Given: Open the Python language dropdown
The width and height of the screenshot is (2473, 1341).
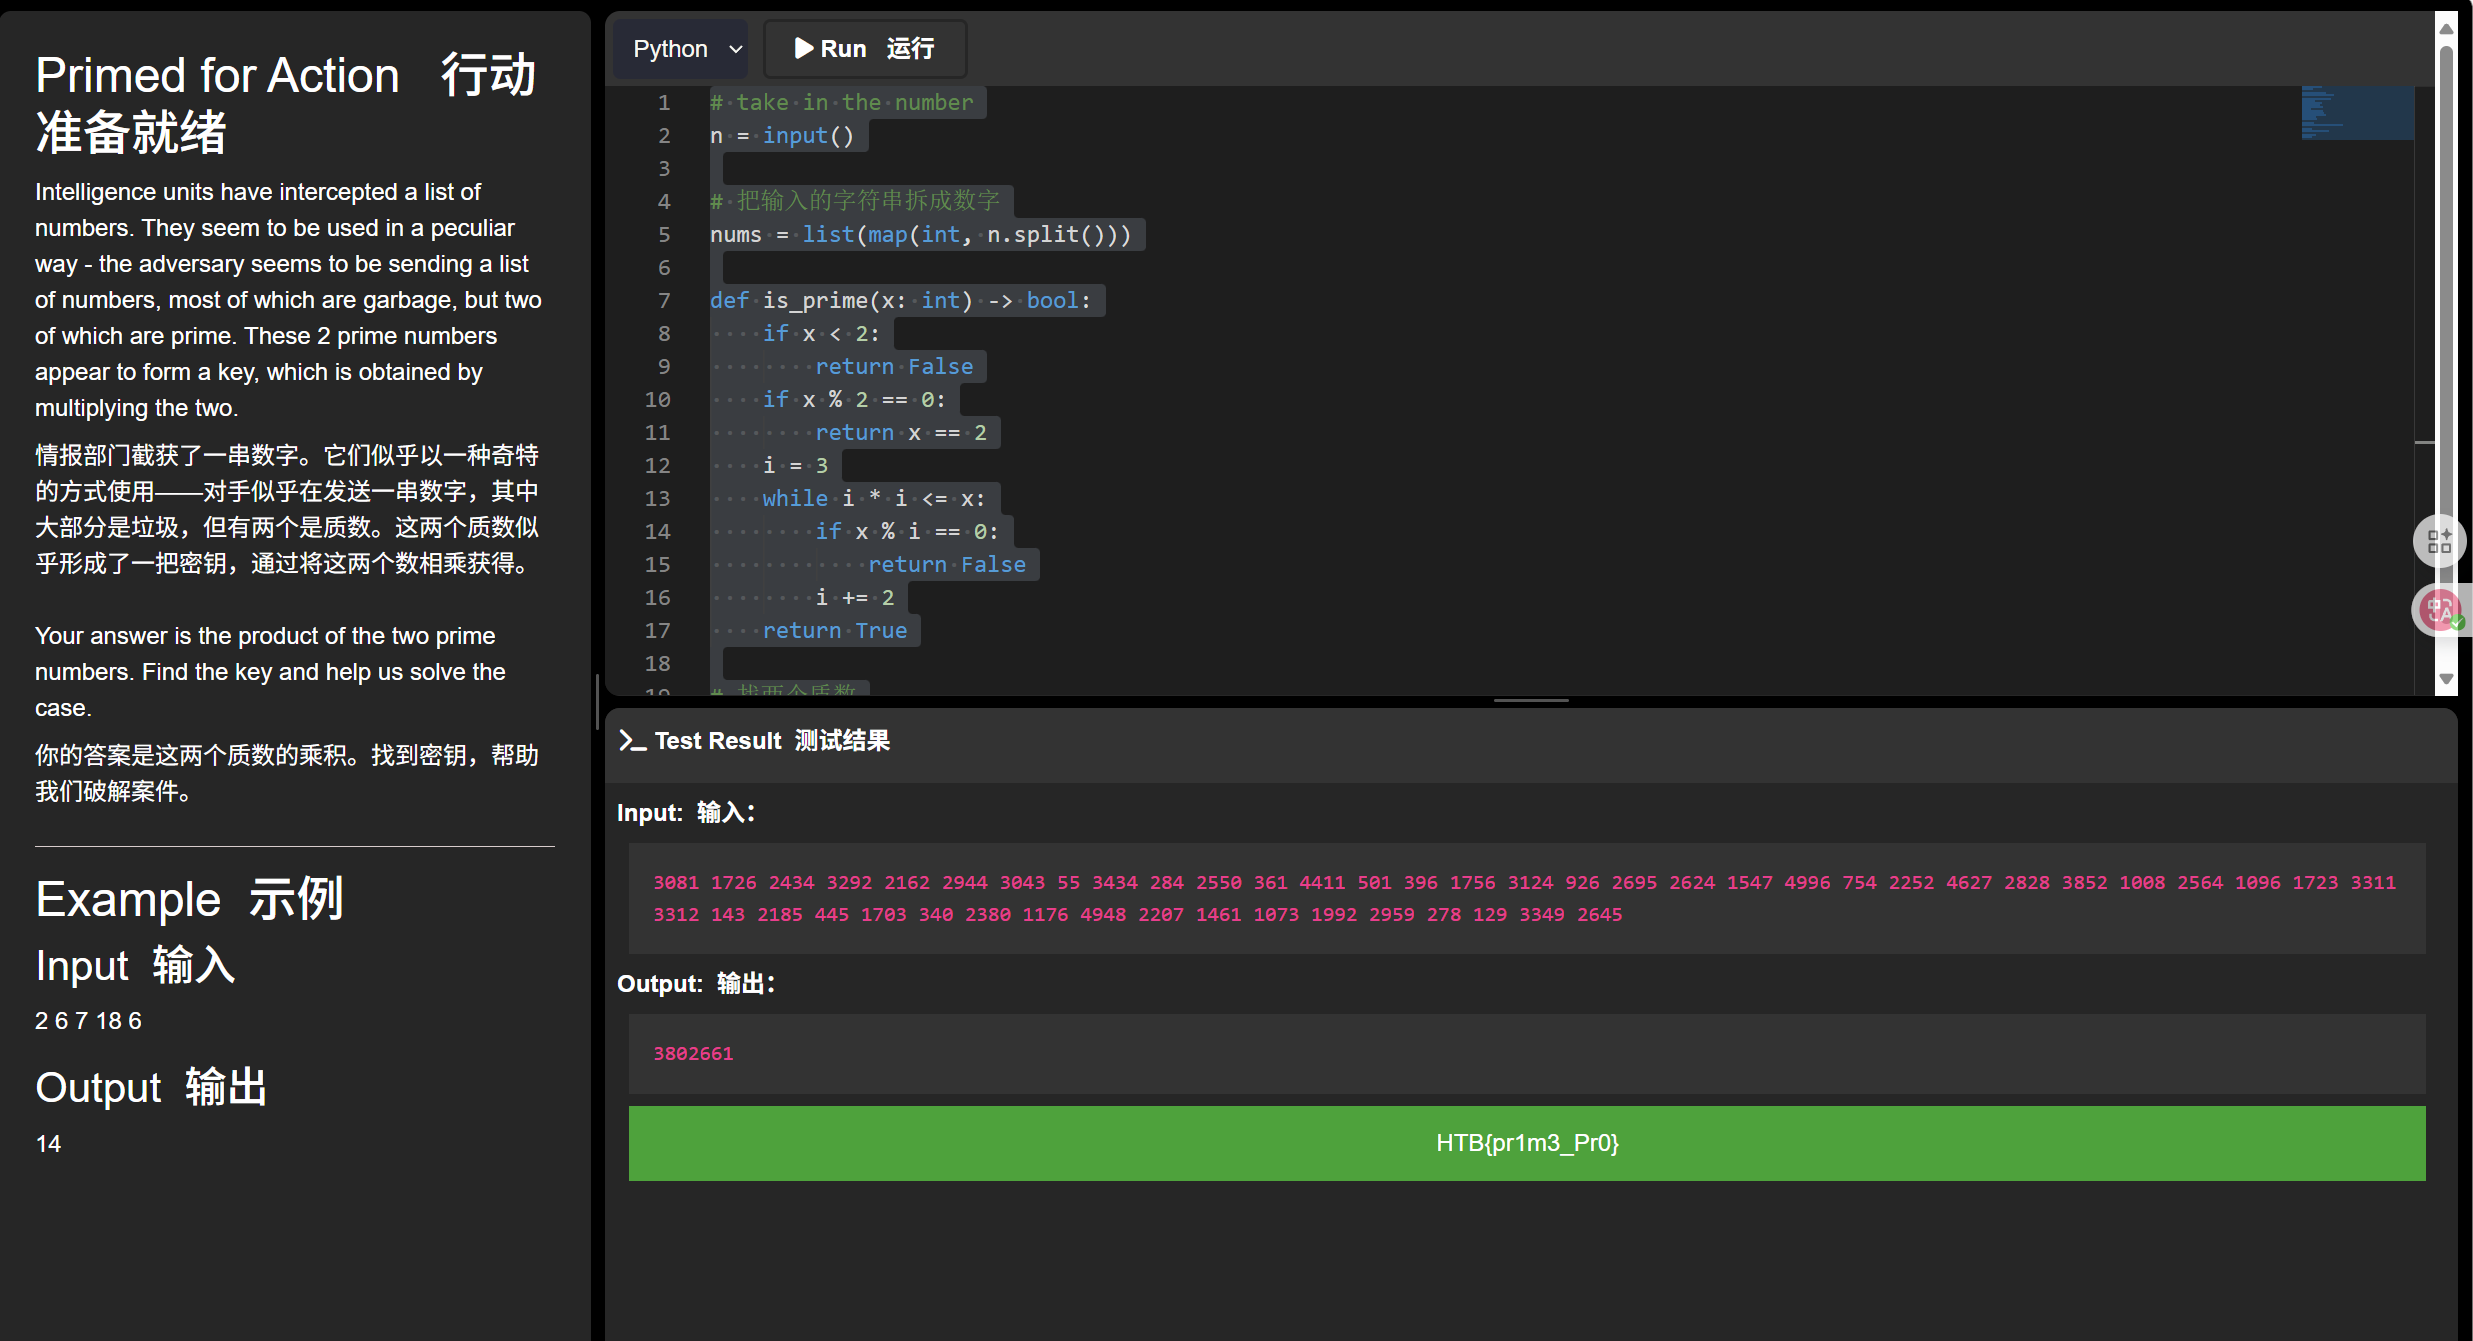Looking at the screenshot, I should click(x=680, y=49).
